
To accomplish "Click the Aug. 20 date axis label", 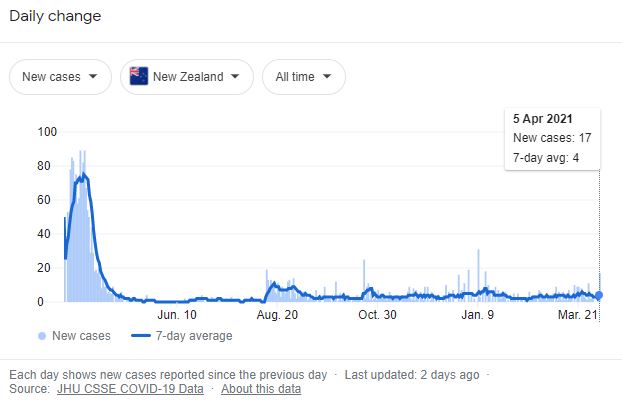I will (277, 315).
